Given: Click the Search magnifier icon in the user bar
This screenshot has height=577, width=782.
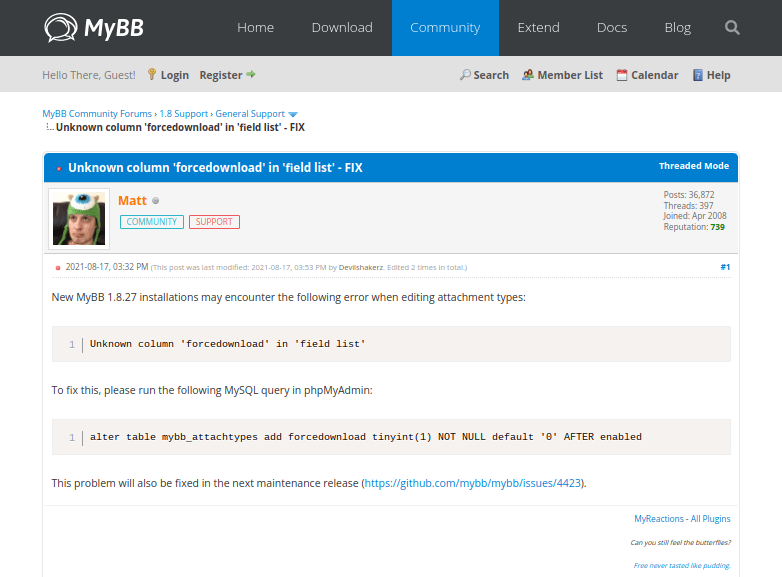Looking at the screenshot, I should pyautogui.click(x=465, y=75).
